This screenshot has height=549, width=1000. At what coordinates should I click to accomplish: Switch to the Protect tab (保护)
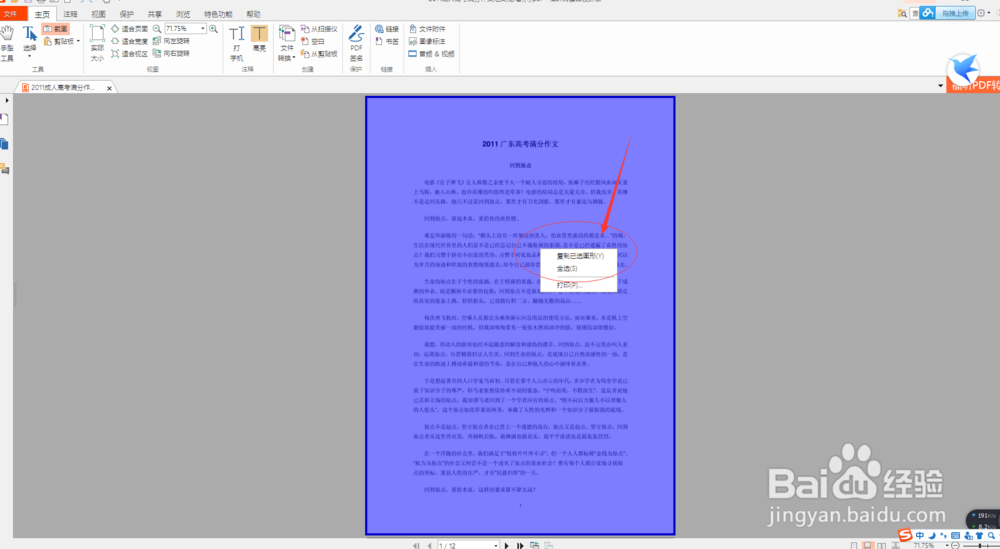point(126,14)
